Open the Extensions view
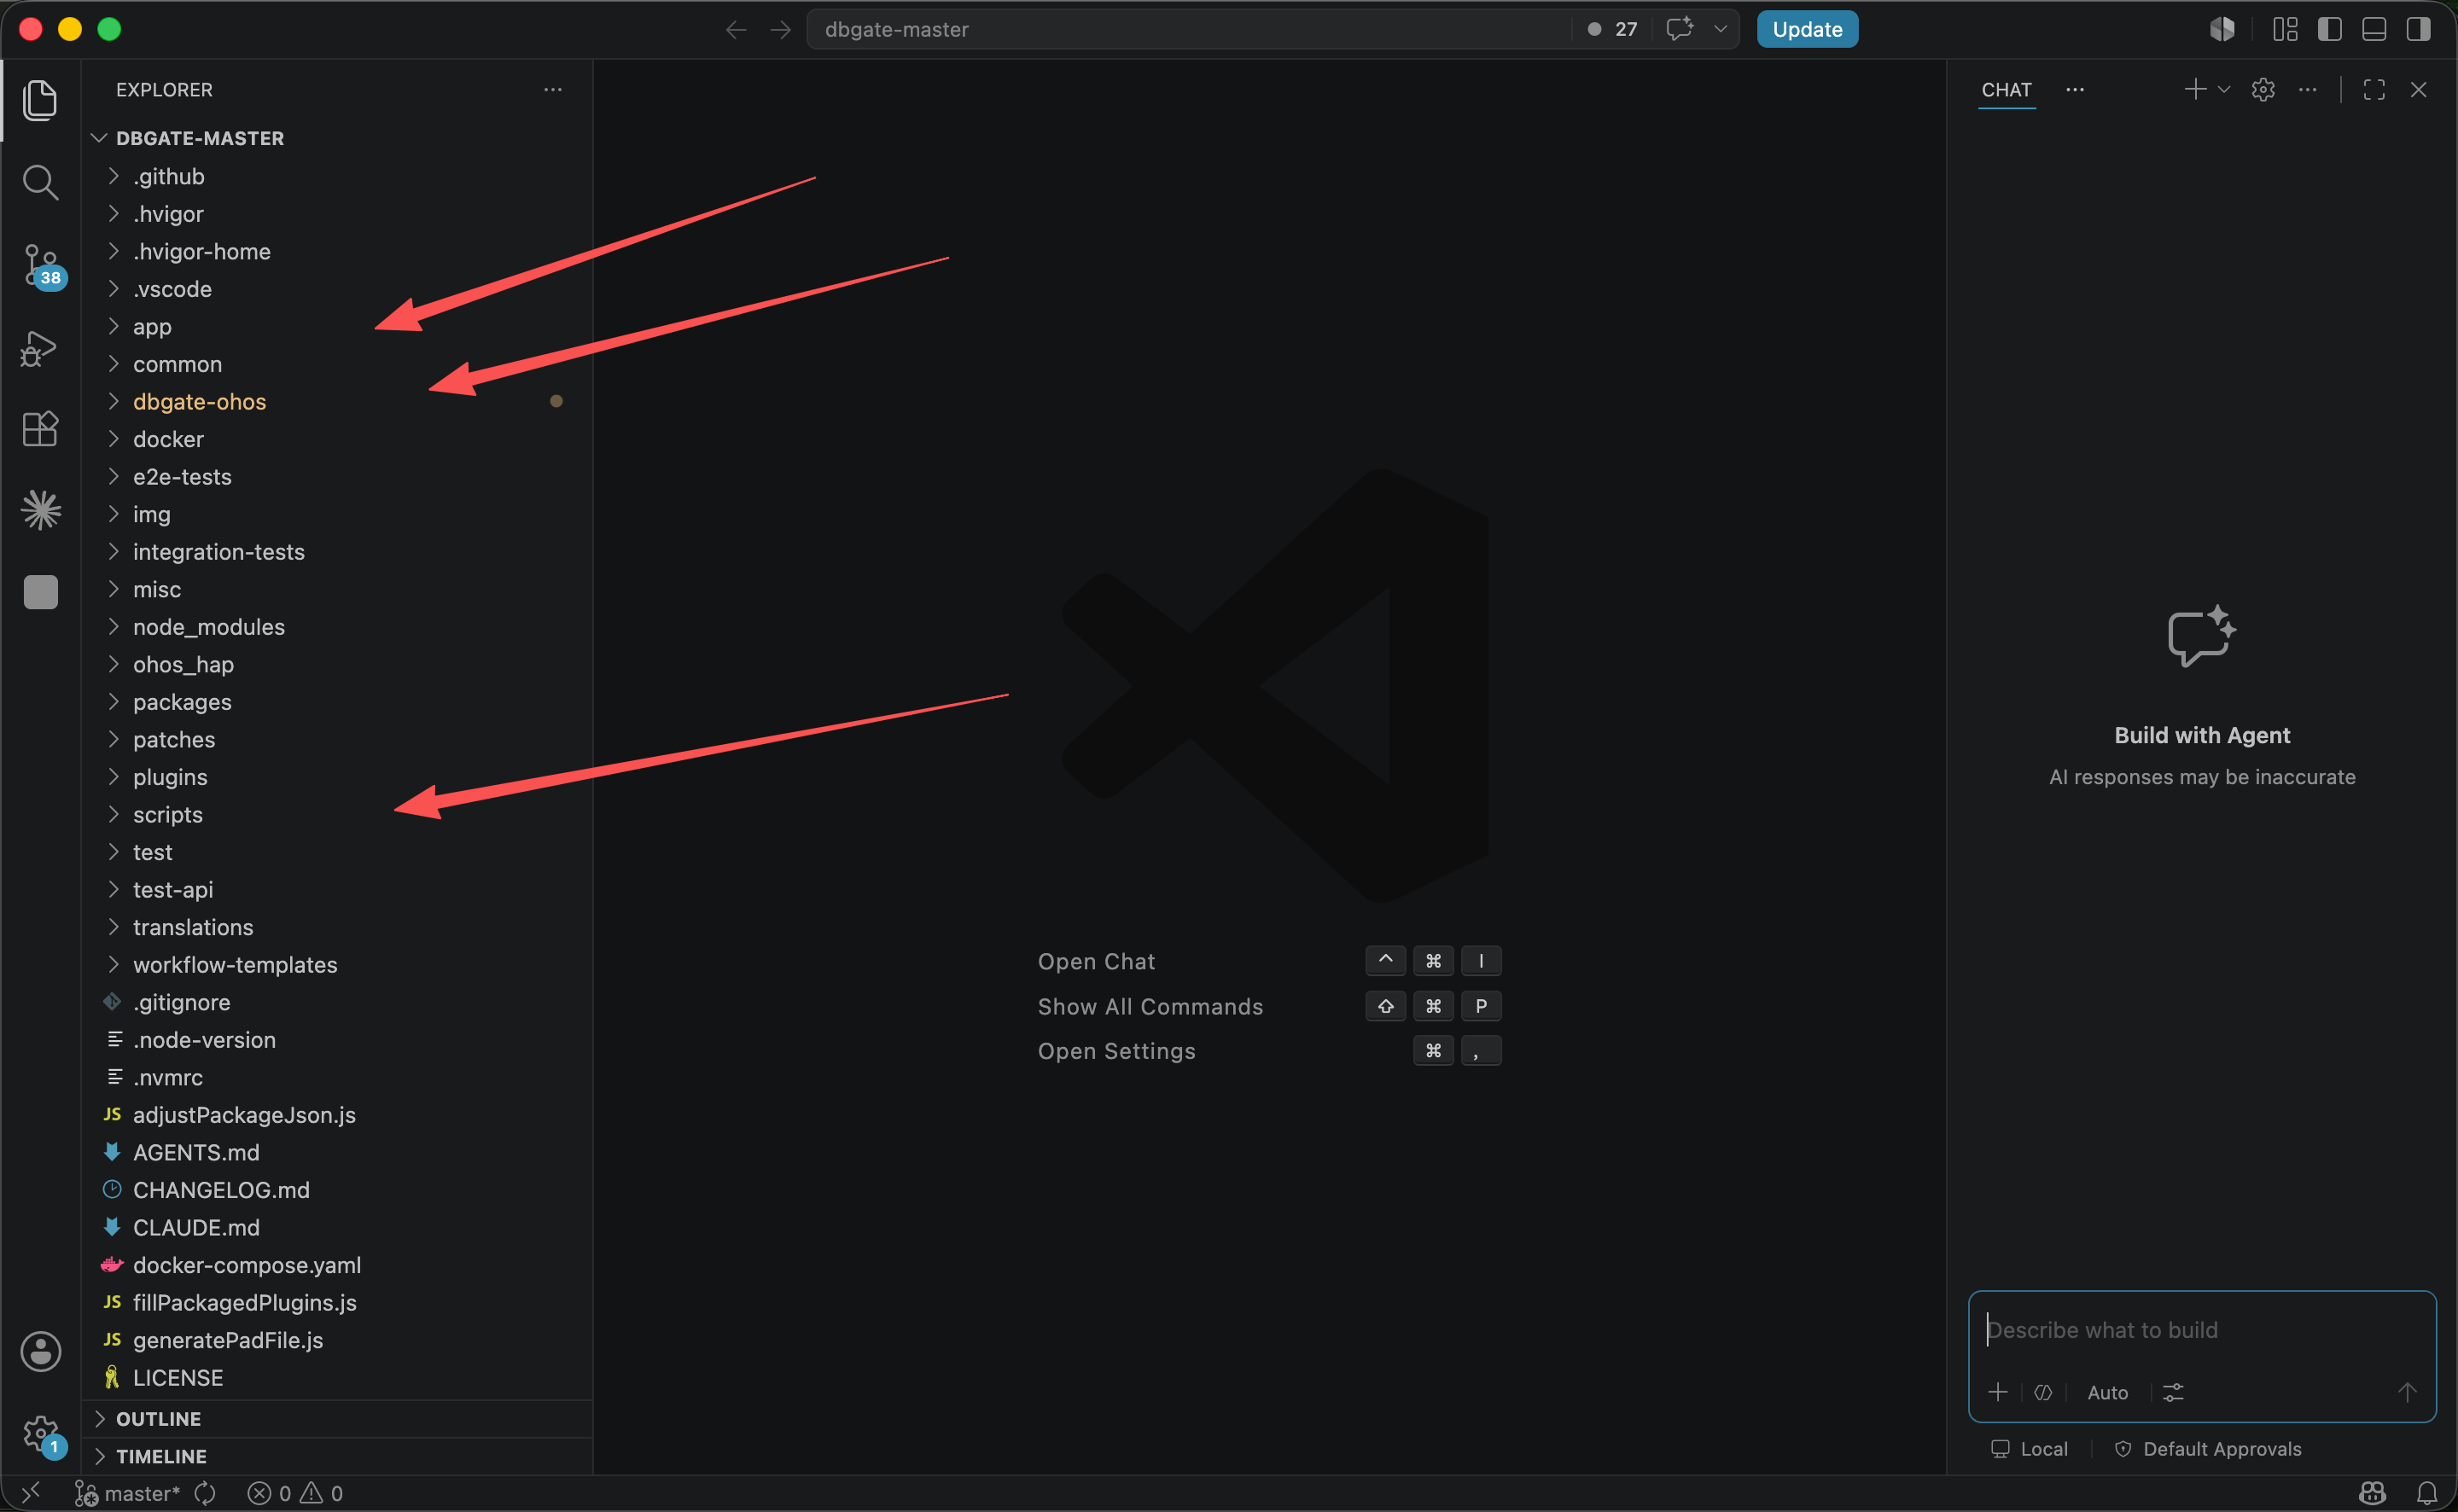The image size is (2458, 1512). point(40,429)
